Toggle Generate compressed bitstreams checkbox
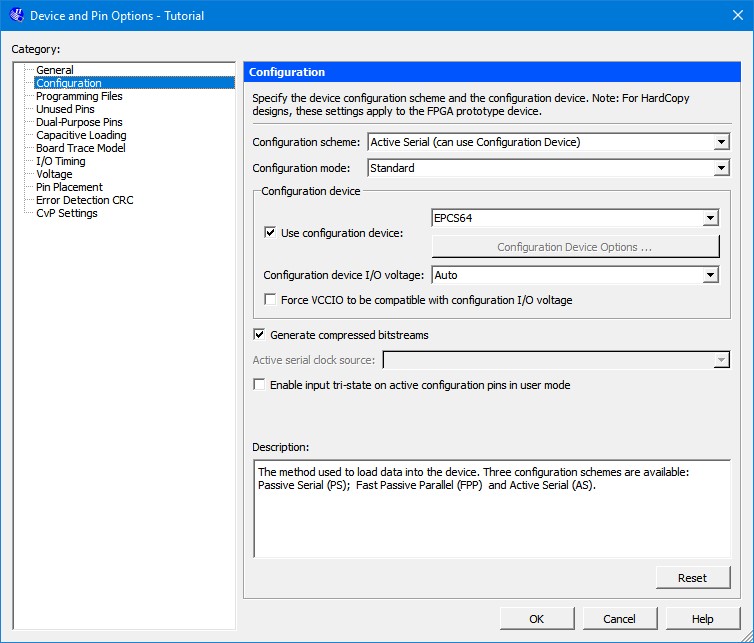The height and width of the screenshot is (643, 754). pos(260,335)
